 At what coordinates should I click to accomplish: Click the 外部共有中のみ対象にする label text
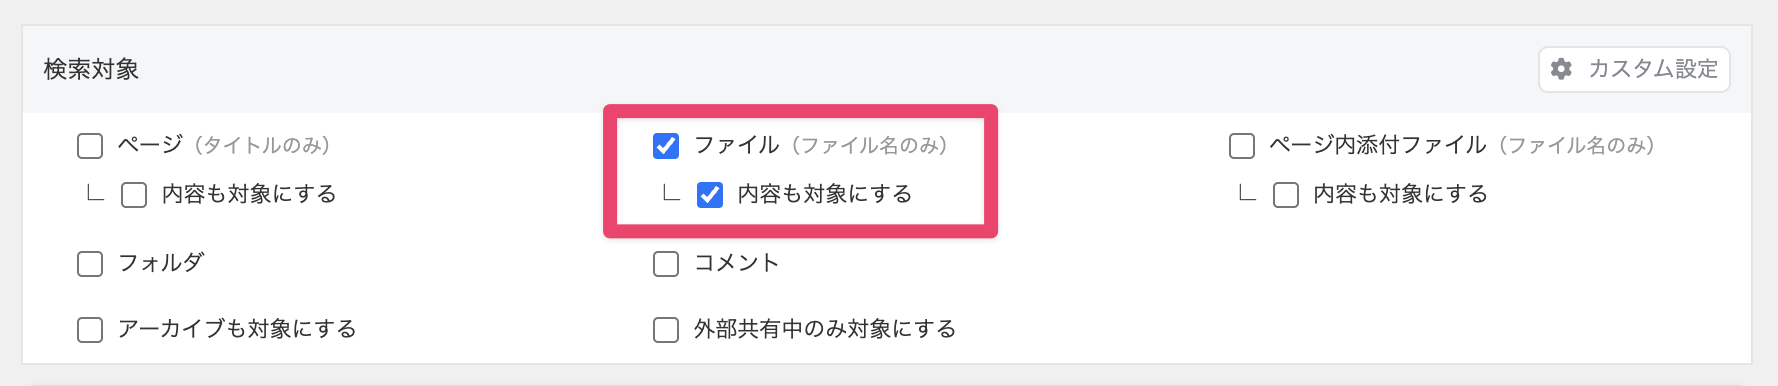(825, 329)
